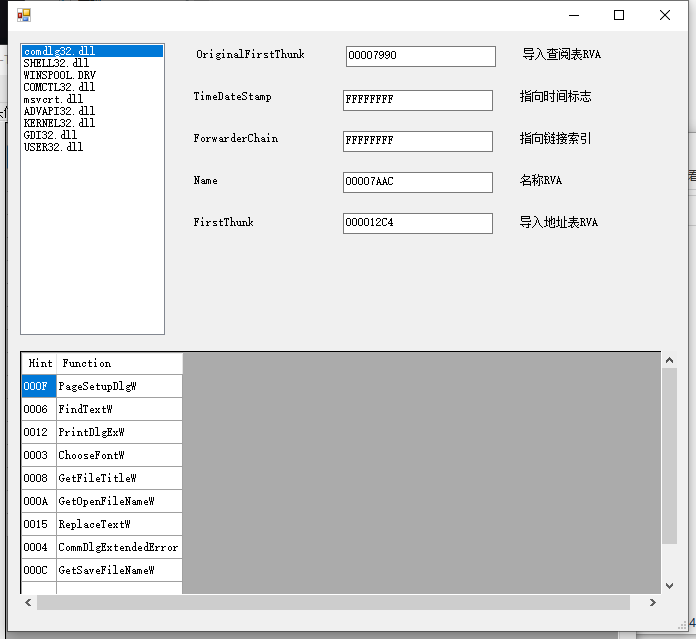
Task: Select the CommDlgExtendedError function cell
Action: click(x=119, y=547)
